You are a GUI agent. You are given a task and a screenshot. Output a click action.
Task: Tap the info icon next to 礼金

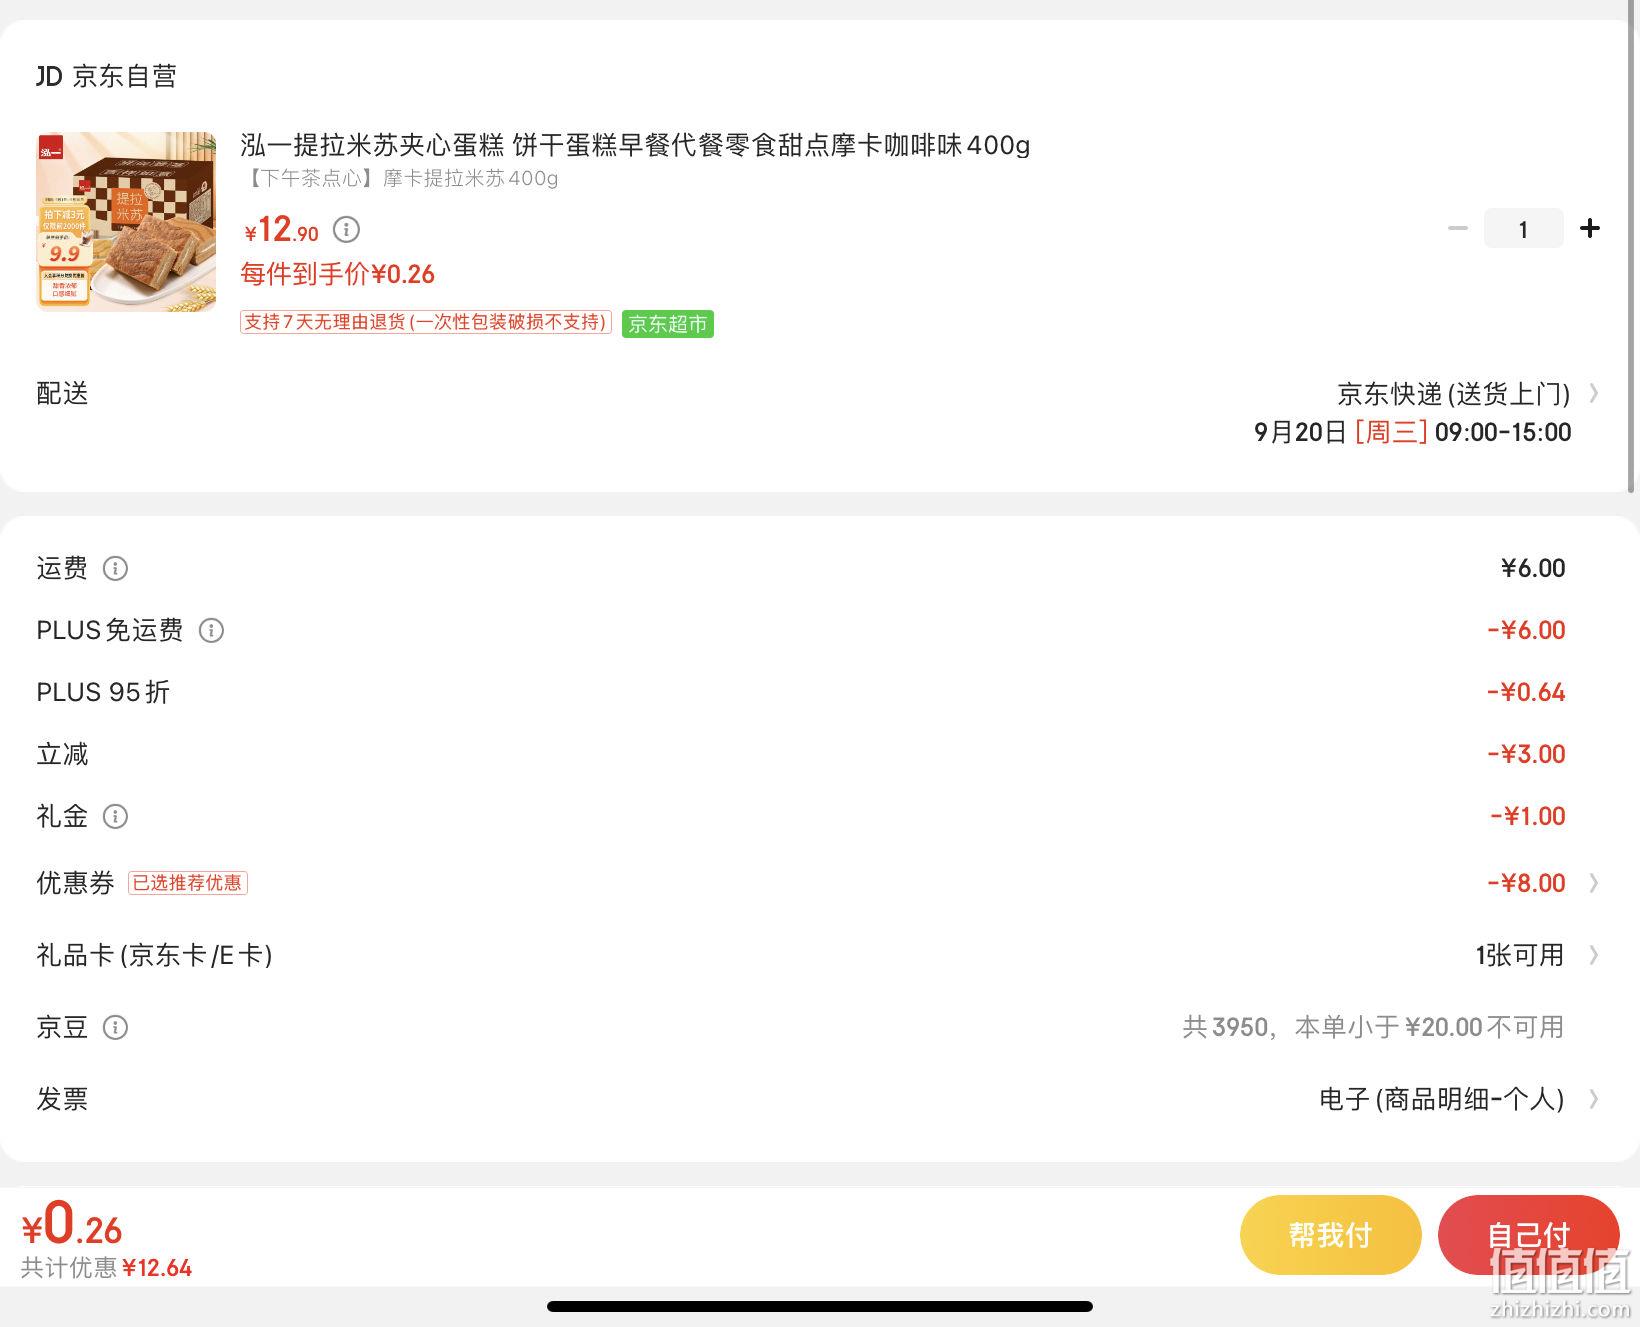(x=116, y=817)
